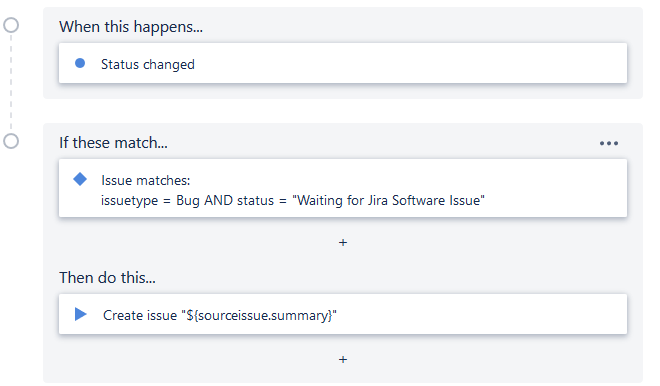Viewport: 660px width, 386px height.
Task: Open the Issue matches condition card
Action: point(343,188)
